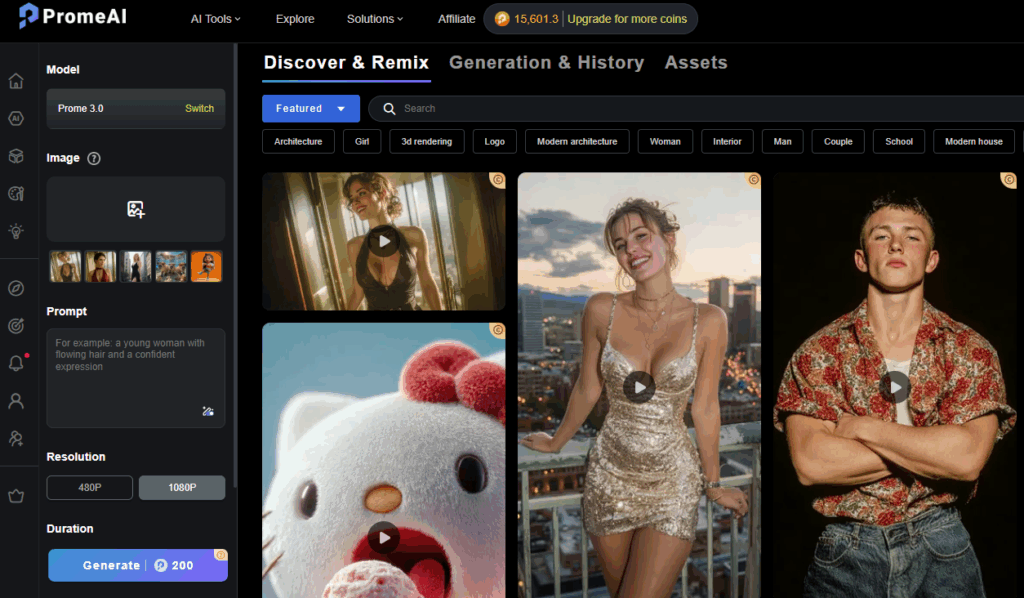1024x598 pixels.
Task: Click coin badge on Hello Kitty card
Action: point(498,330)
